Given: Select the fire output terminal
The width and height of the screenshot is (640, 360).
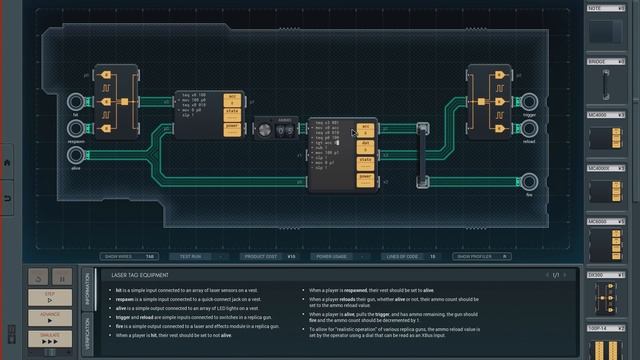Looking at the screenshot, I should pos(529,182).
